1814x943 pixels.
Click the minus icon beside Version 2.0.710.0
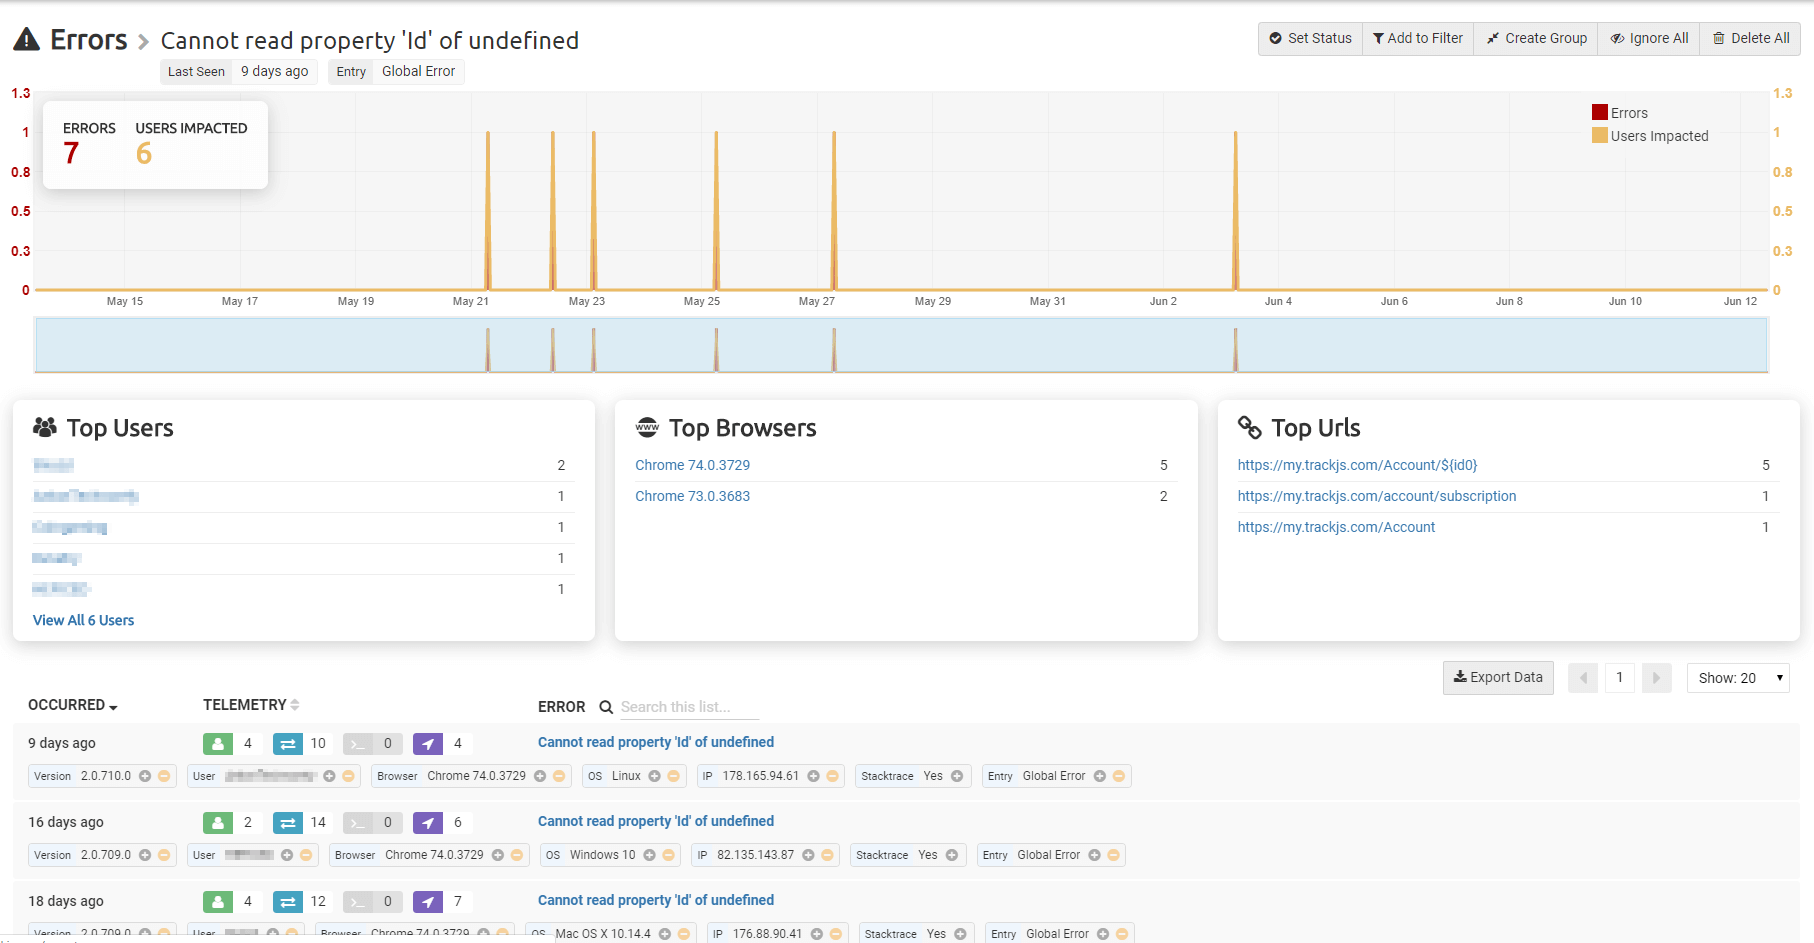(x=164, y=776)
